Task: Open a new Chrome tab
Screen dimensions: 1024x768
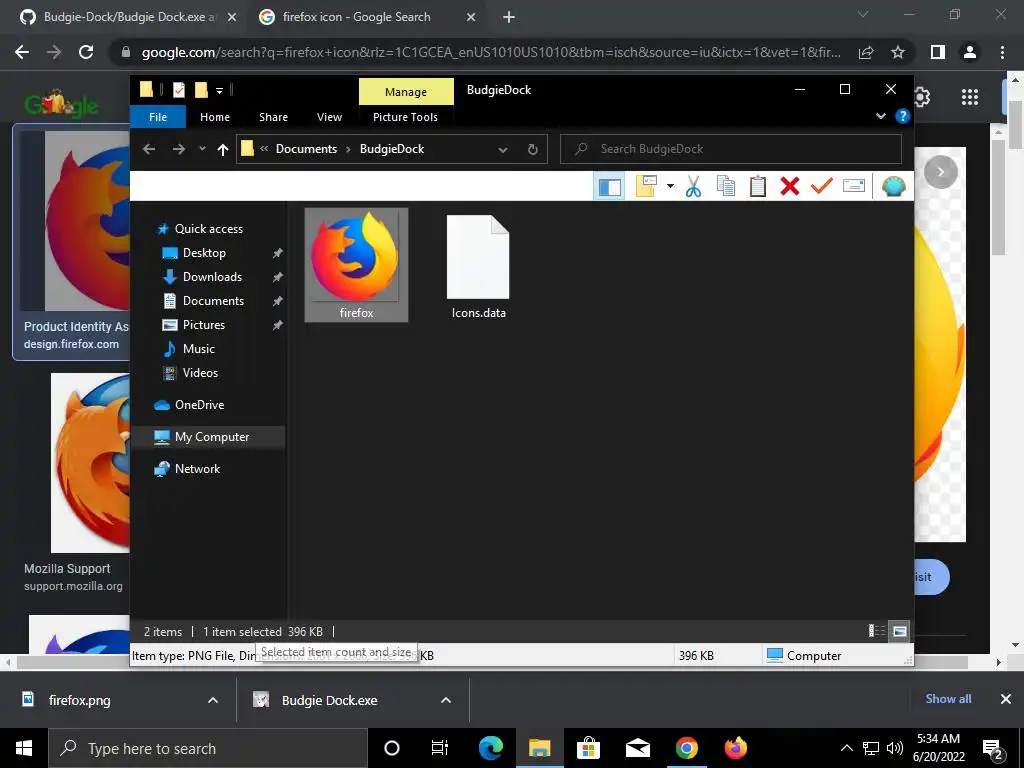Action: [x=509, y=18]
